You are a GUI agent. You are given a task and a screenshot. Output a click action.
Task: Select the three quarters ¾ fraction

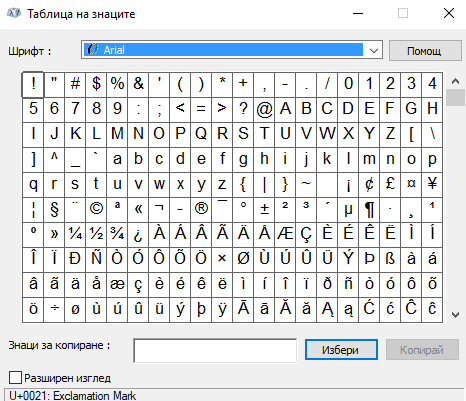(x=117, y=235)
